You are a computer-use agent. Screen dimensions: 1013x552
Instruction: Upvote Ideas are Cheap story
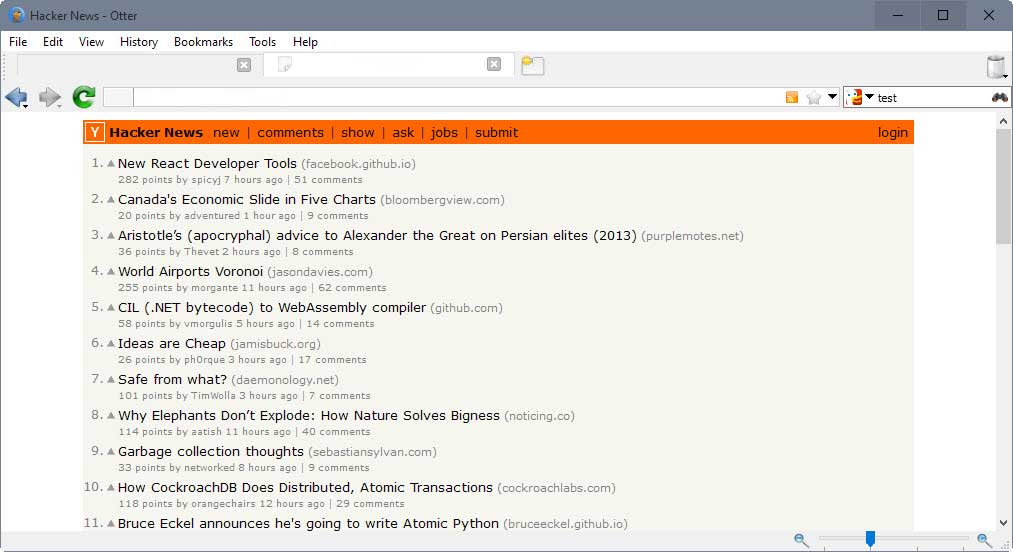pyautogui.click(x=110, y=343)
